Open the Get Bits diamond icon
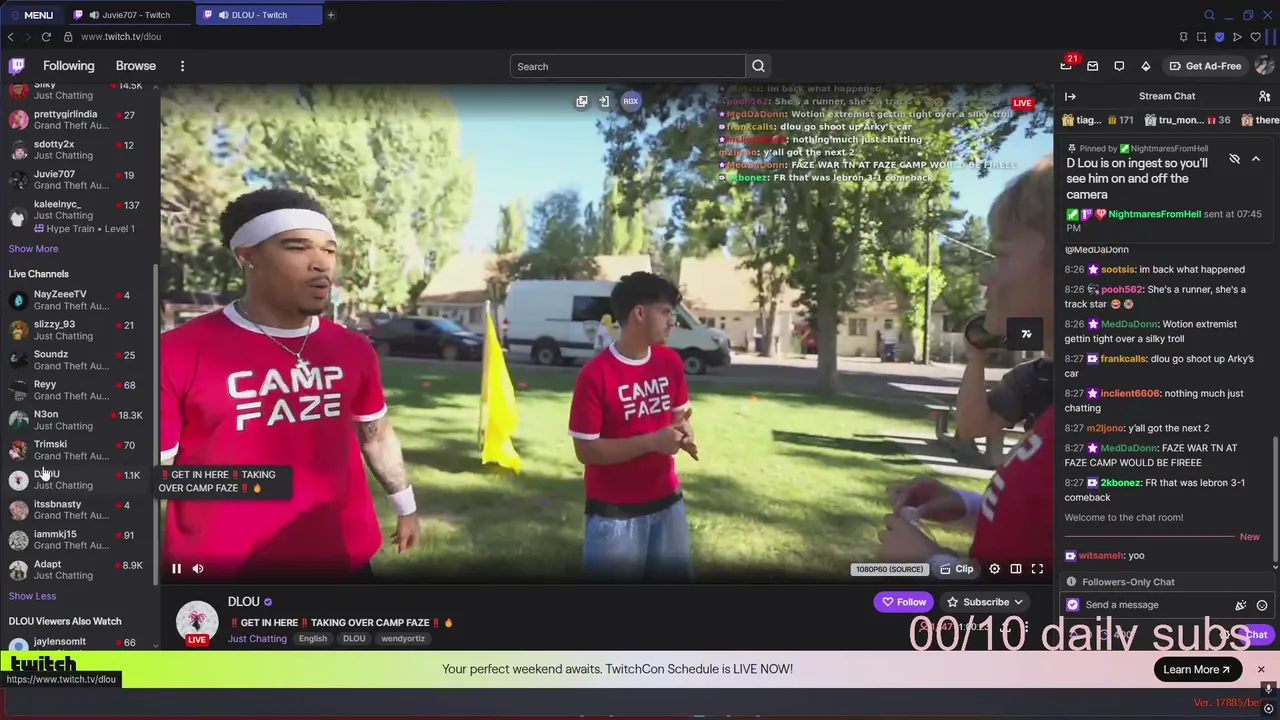The width and height of the screenshot is (1280, 720). tap(1145, 66)
